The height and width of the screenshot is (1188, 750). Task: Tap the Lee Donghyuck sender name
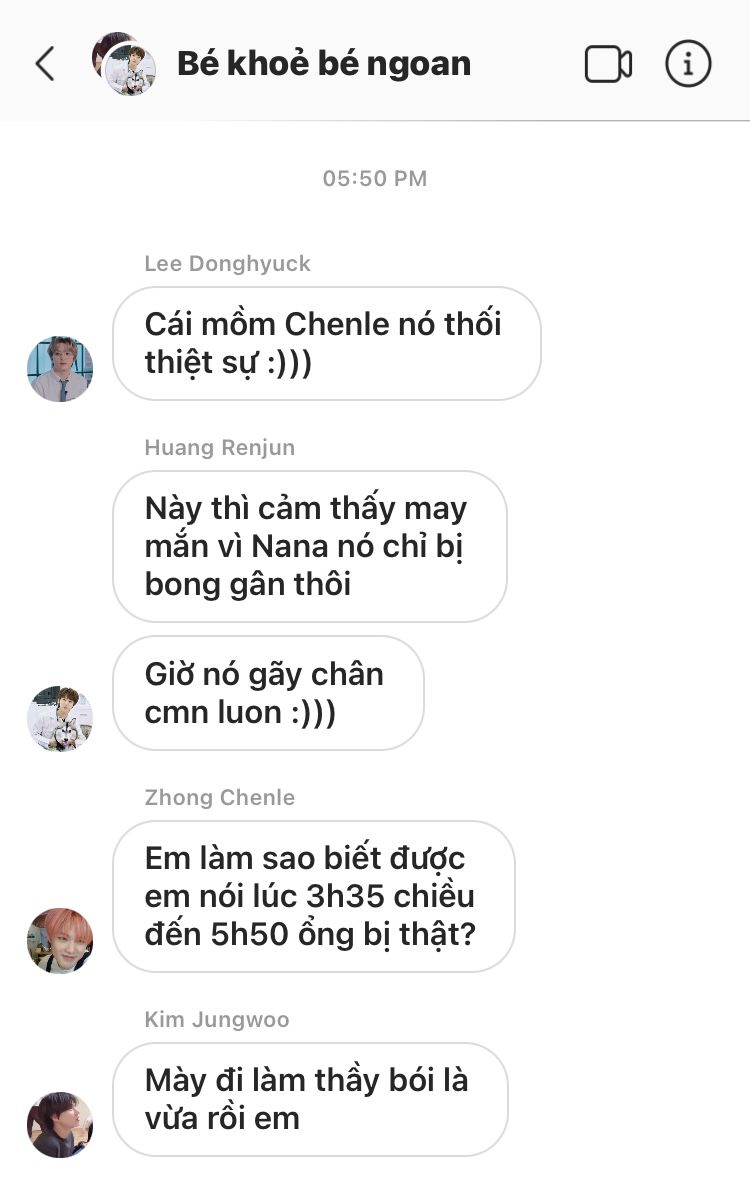227,264
